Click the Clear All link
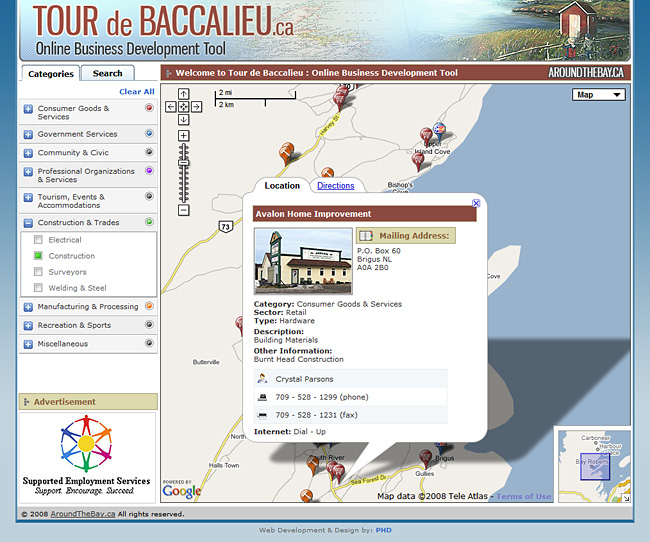650x542 pixels. [x=137, y=92]
